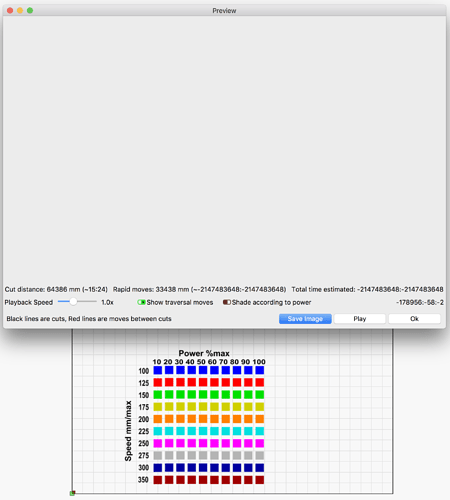Select yellow swatch at speed 175 power 10
This screenshot has height=500, width=450.
tap(158, 407)
